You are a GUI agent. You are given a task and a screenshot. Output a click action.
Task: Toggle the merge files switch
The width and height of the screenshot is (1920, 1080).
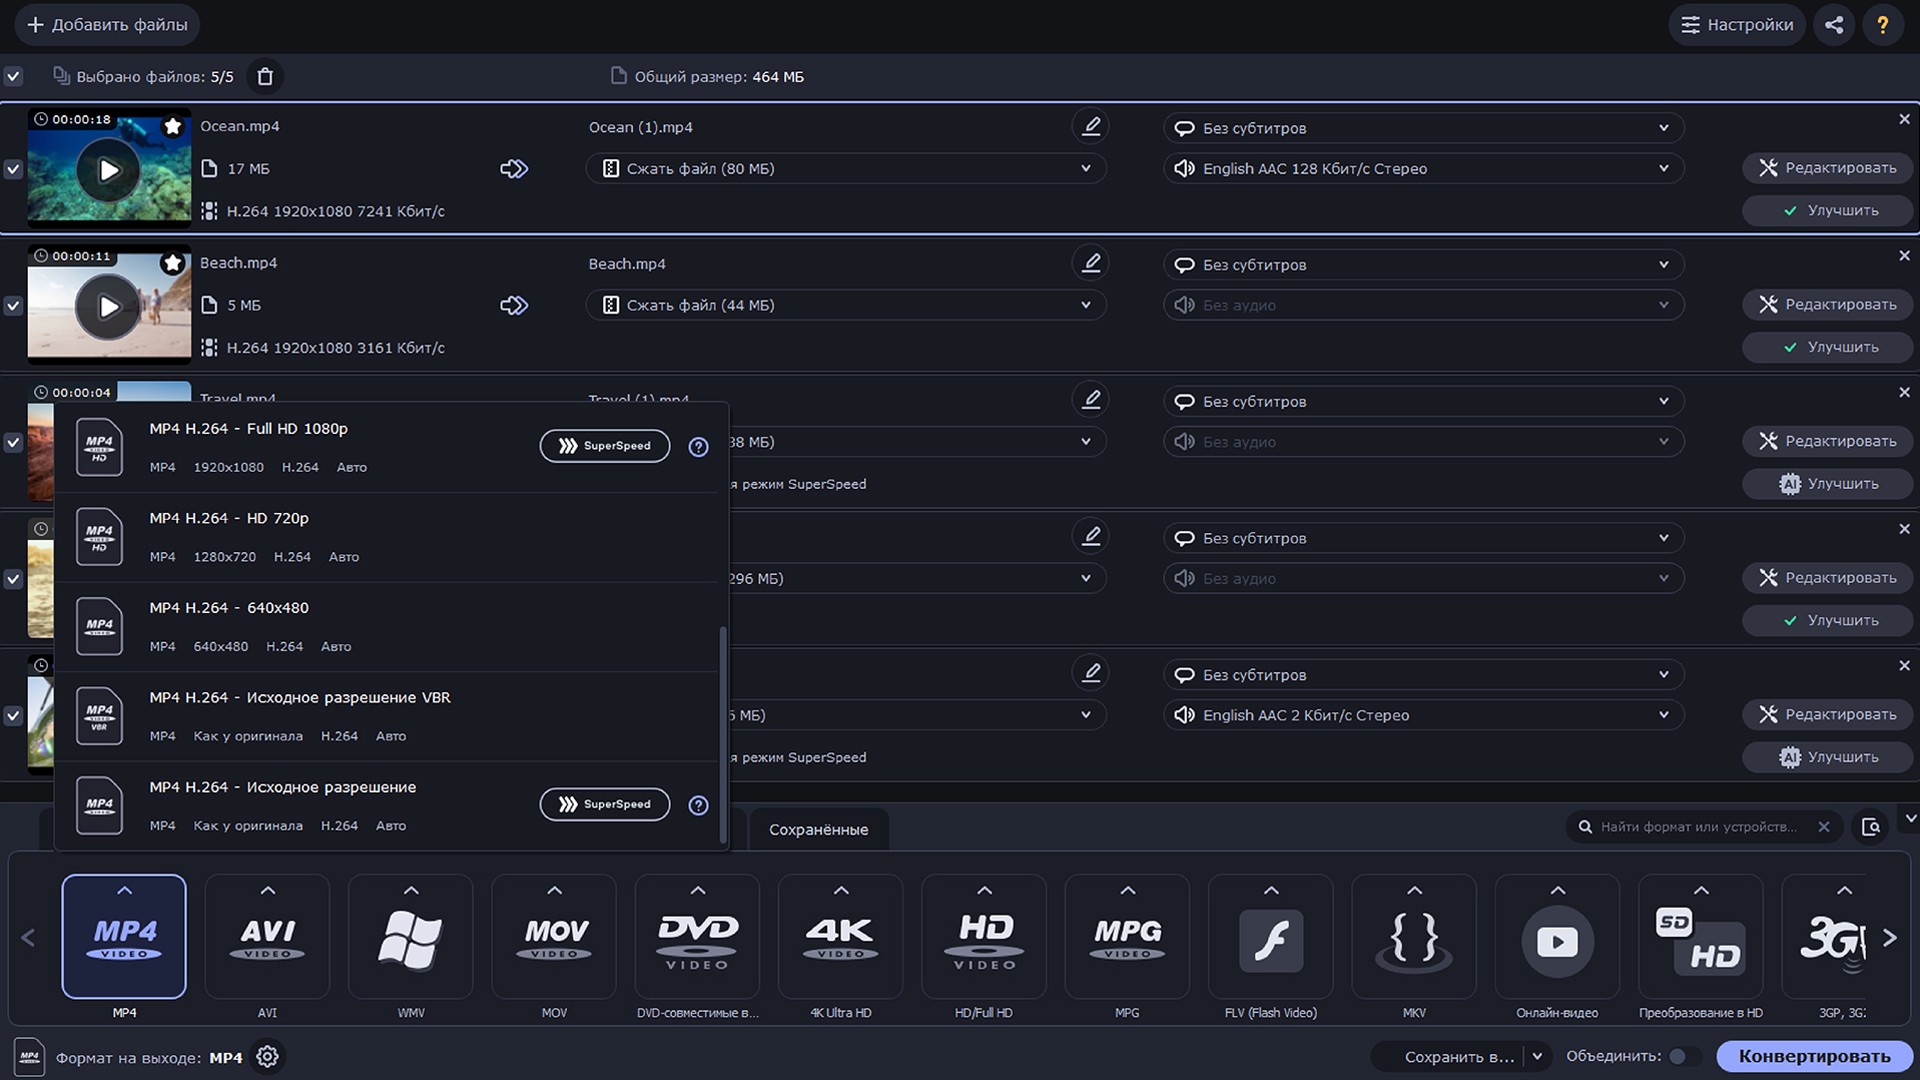(1683, 1057)
